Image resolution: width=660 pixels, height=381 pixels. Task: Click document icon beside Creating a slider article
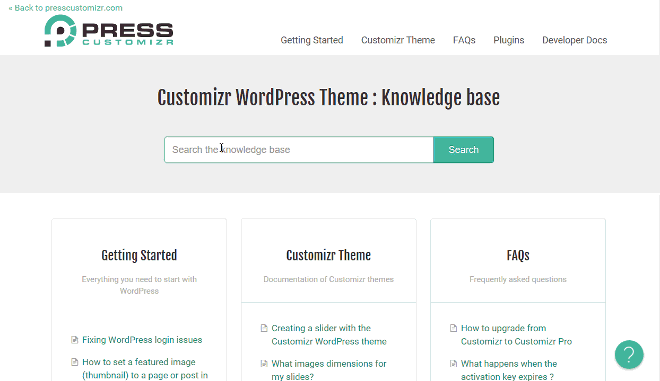tap(264, 328)
